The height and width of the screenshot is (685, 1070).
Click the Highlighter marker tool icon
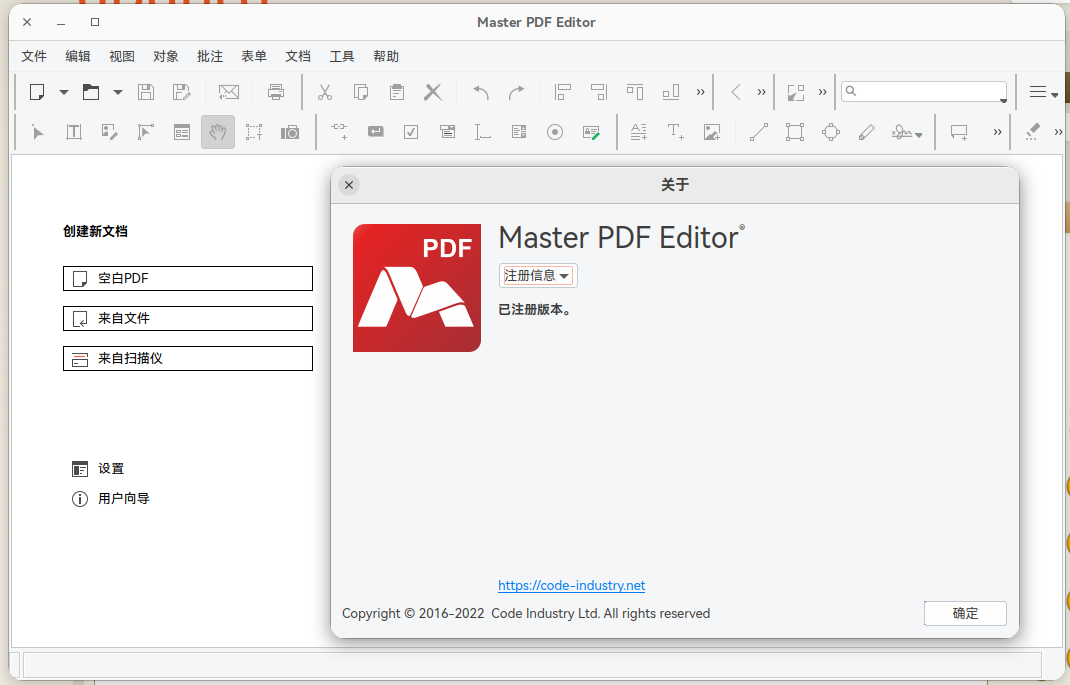click(1032, 132)
